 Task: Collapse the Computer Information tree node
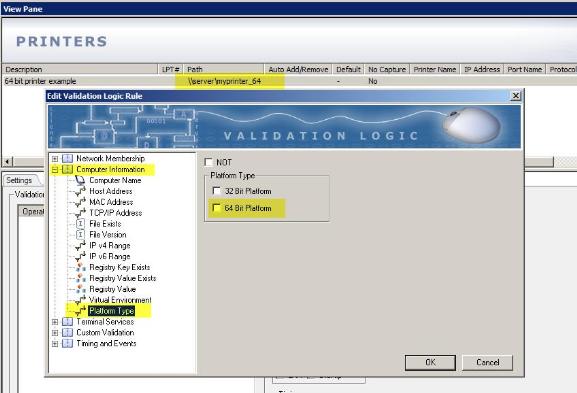(55, 170)
